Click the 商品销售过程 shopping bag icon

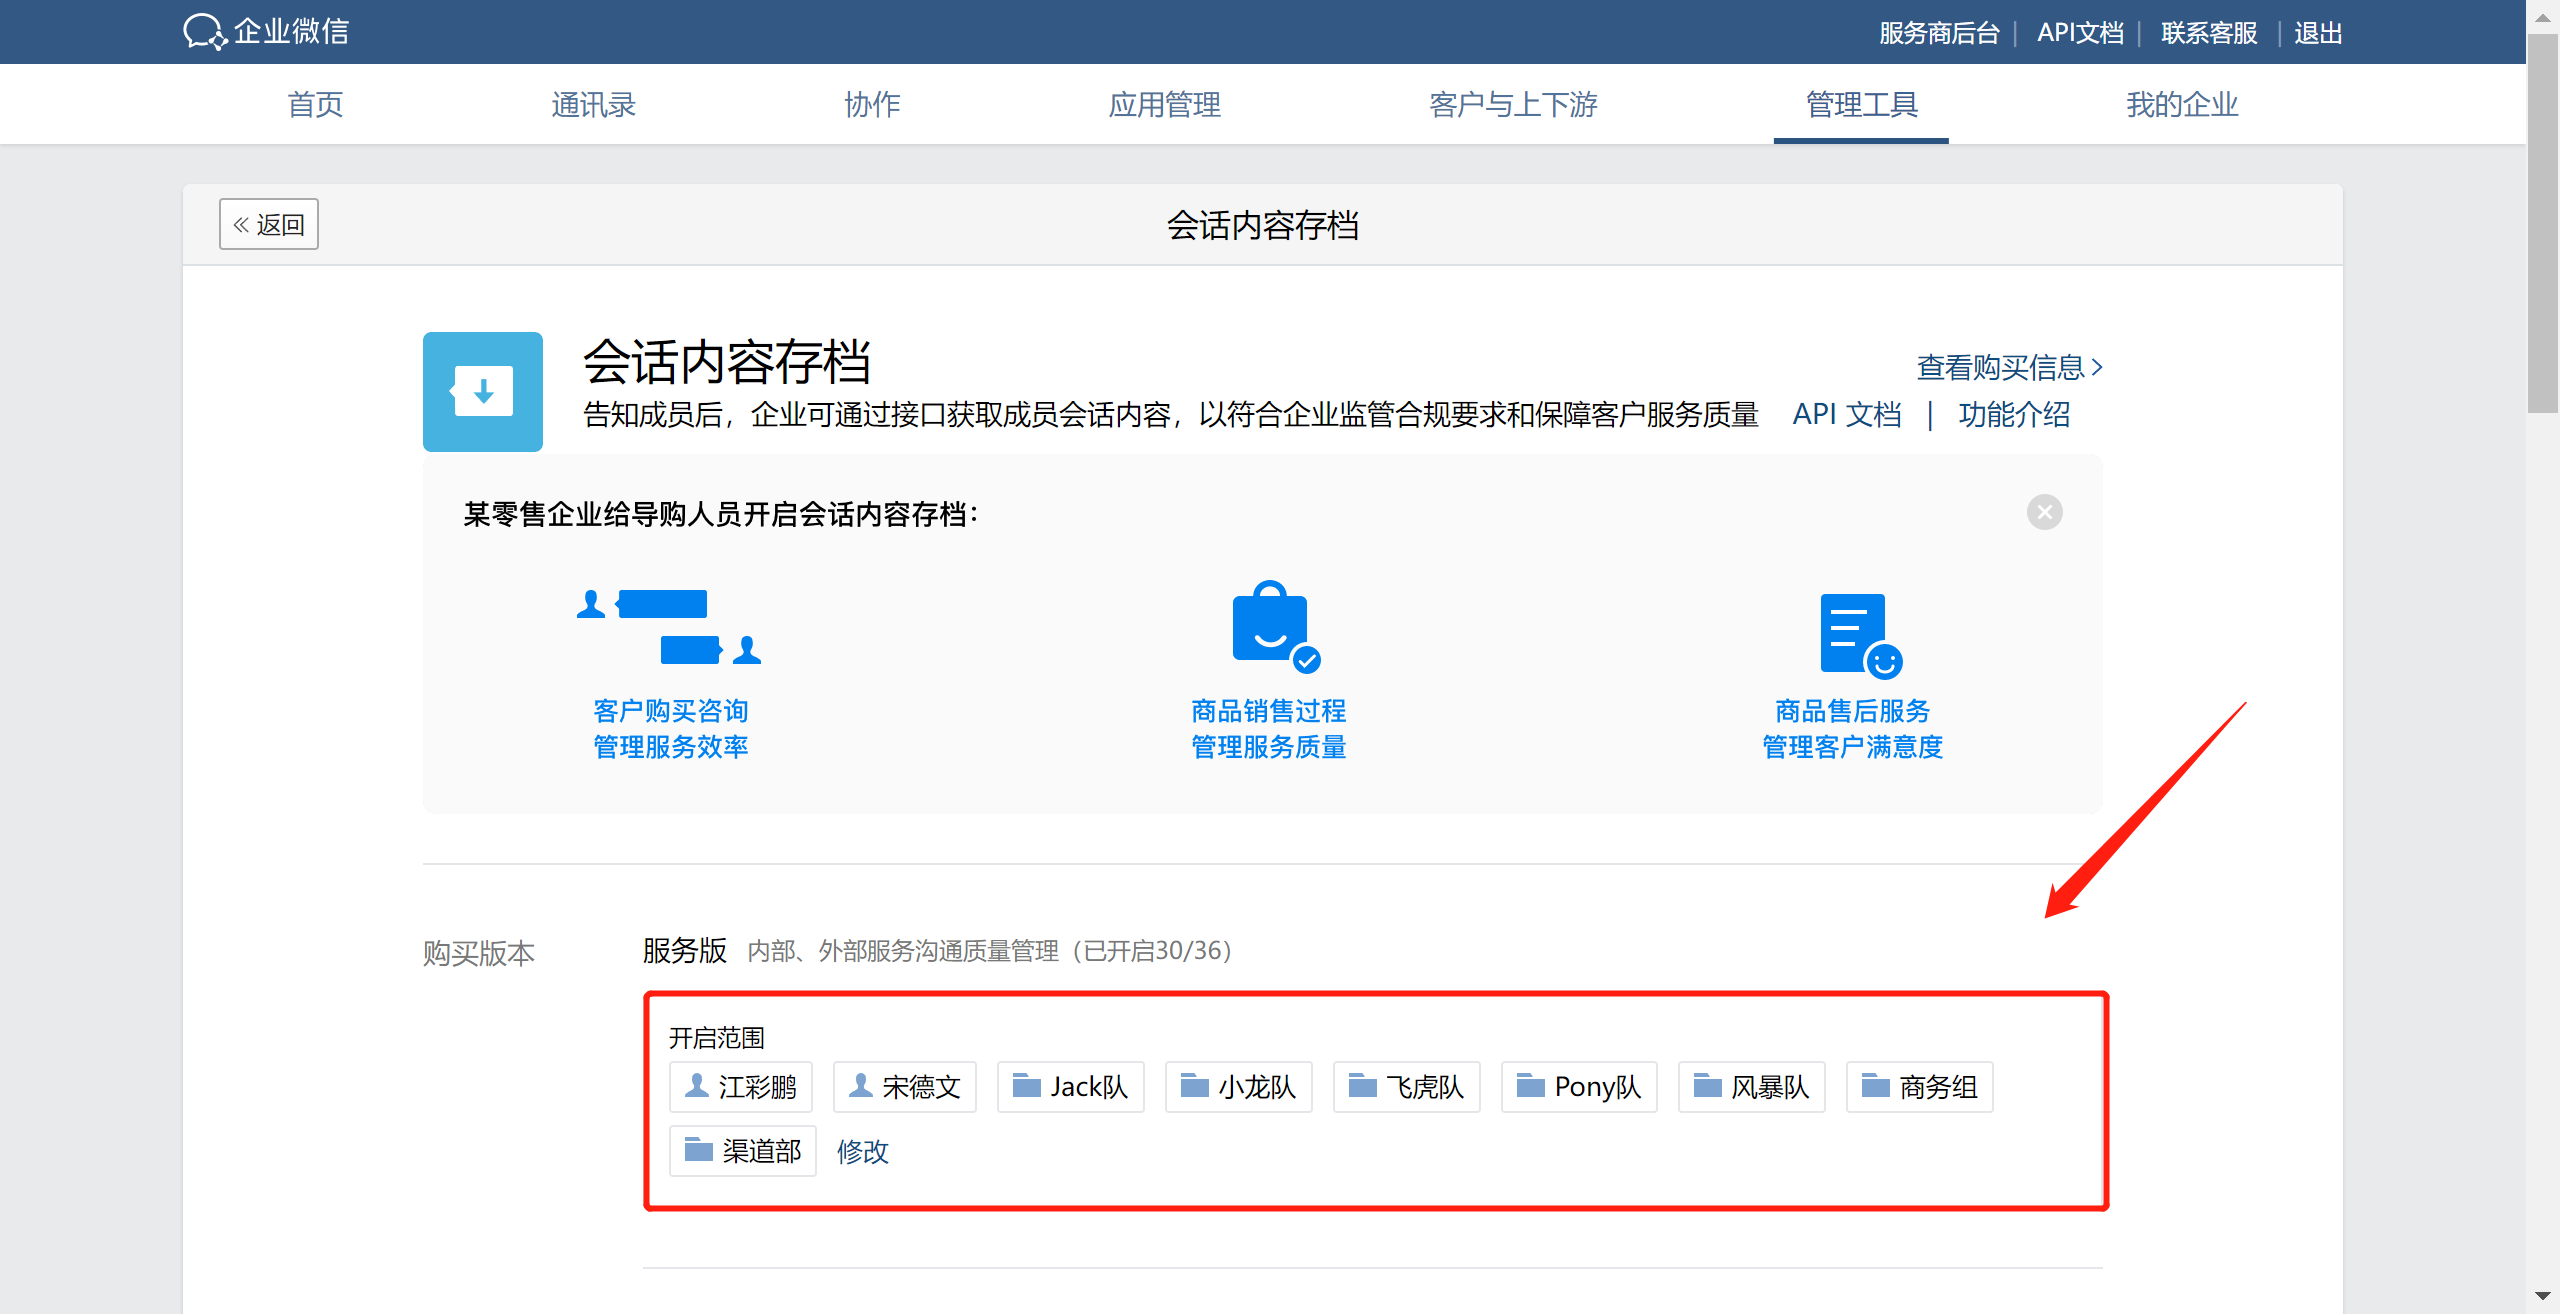click(x=1276, y=627)
